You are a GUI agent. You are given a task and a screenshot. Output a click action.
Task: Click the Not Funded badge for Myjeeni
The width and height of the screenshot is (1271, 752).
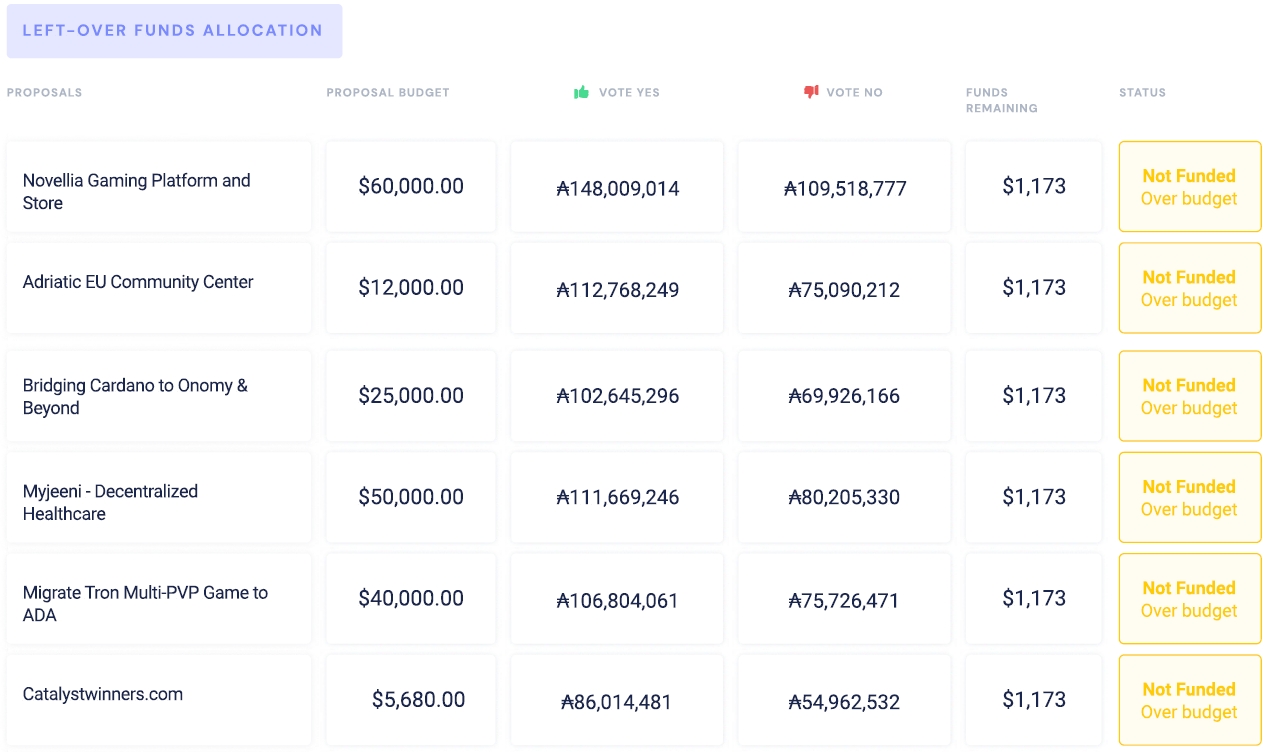tap(1189, 498)
